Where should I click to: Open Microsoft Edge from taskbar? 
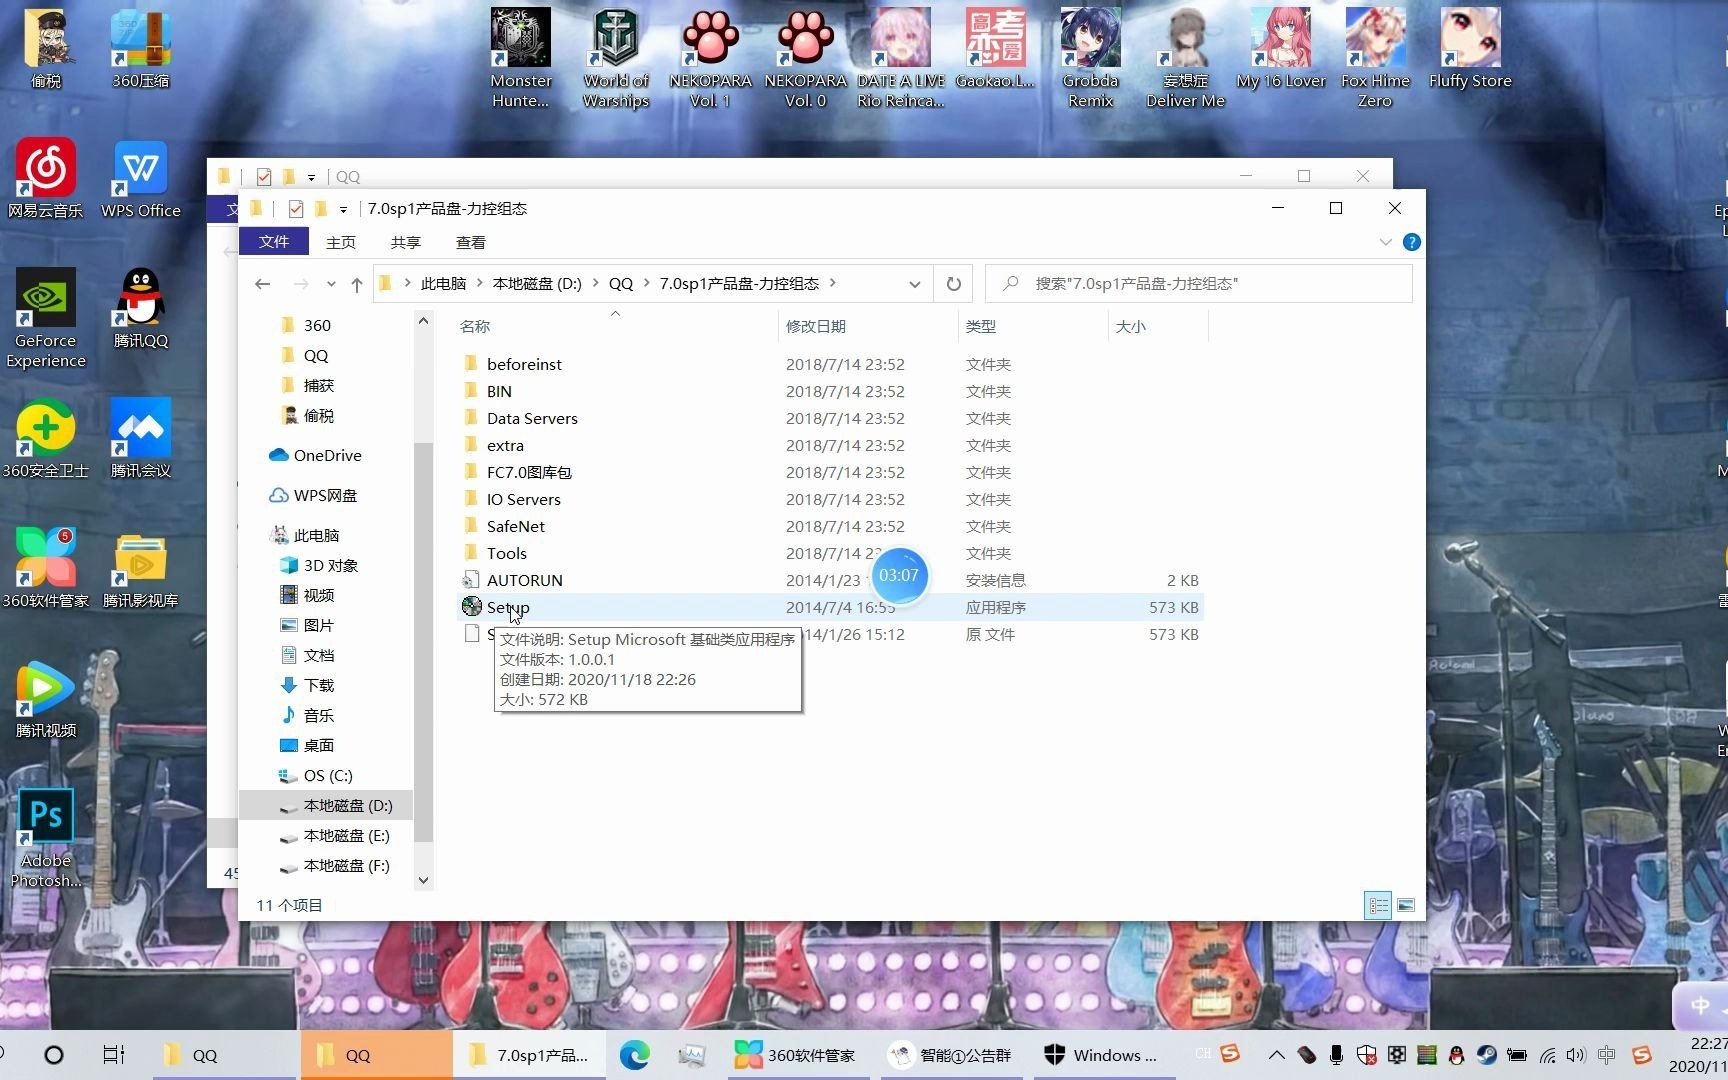[x=634, y=1055]
